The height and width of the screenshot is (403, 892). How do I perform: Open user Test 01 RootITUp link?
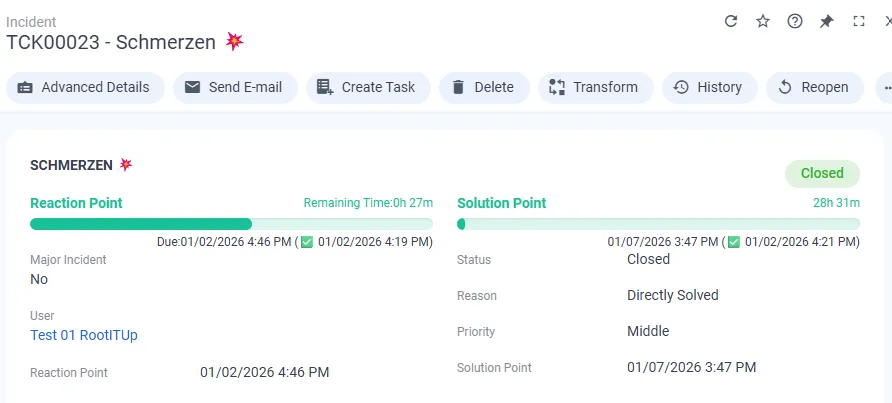point(84,335)
